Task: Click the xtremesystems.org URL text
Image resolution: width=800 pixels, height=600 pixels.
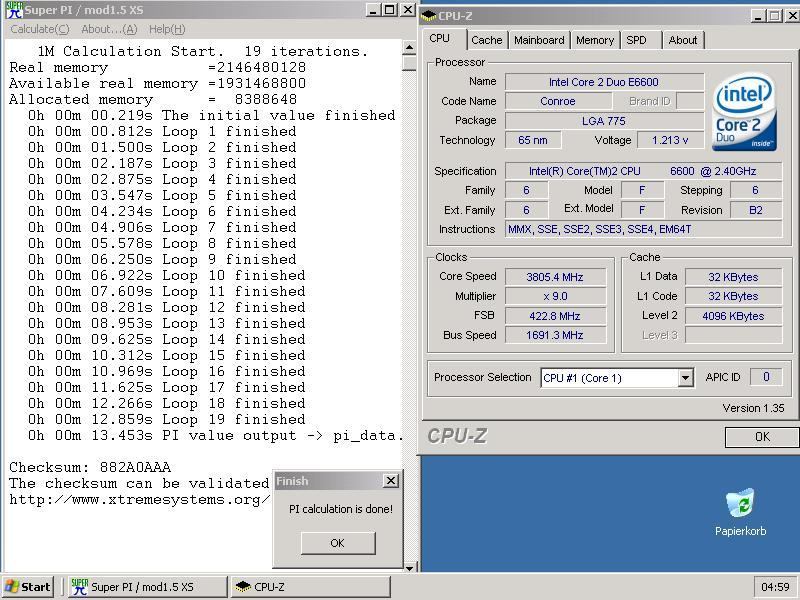Action: click(139, 499)
